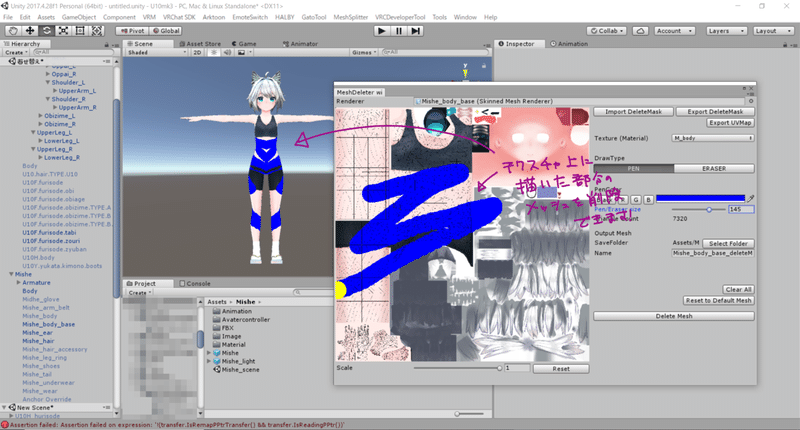Collapse the UpperLeg_L node
800x430 pixels.
pos(33,132)
